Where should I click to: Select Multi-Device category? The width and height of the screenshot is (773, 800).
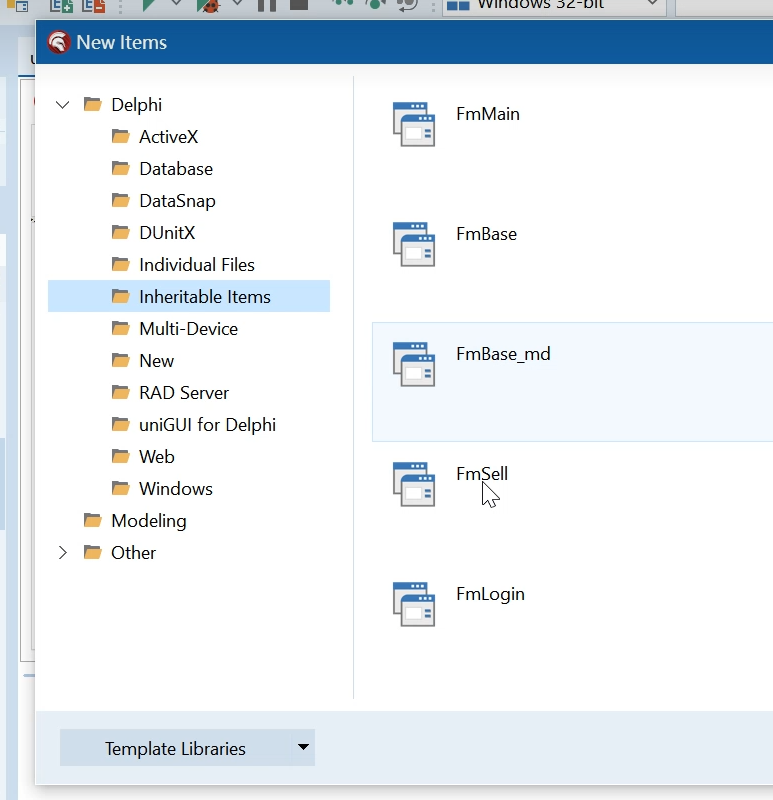188,329
